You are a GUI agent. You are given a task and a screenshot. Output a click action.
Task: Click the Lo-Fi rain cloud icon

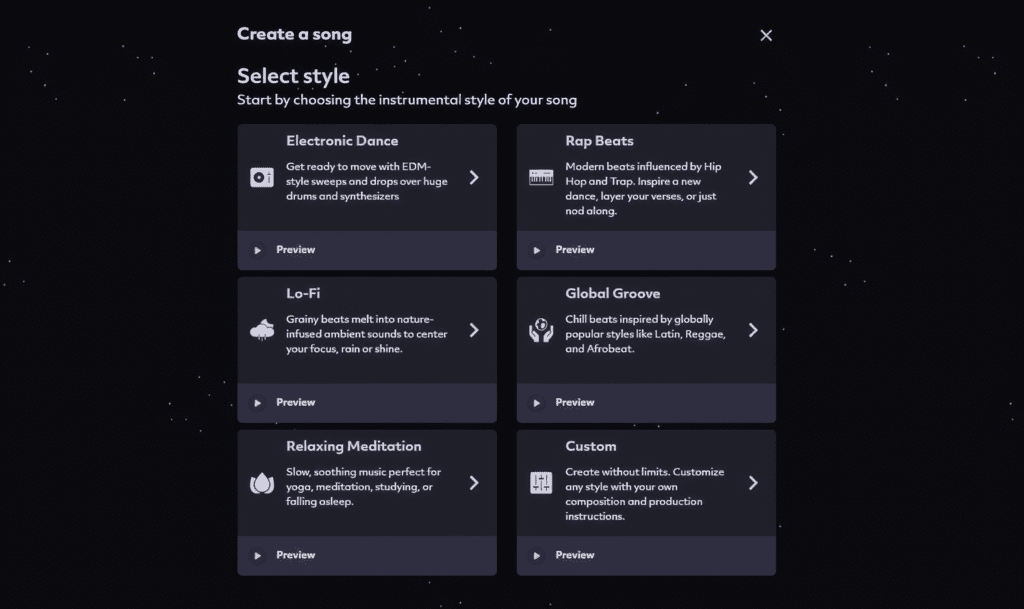[x=262, y=330]
